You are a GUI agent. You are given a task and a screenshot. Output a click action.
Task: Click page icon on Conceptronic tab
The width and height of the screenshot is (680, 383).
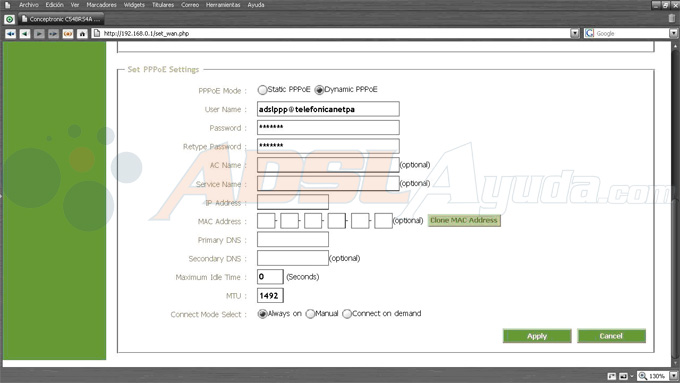pos(24,19)
